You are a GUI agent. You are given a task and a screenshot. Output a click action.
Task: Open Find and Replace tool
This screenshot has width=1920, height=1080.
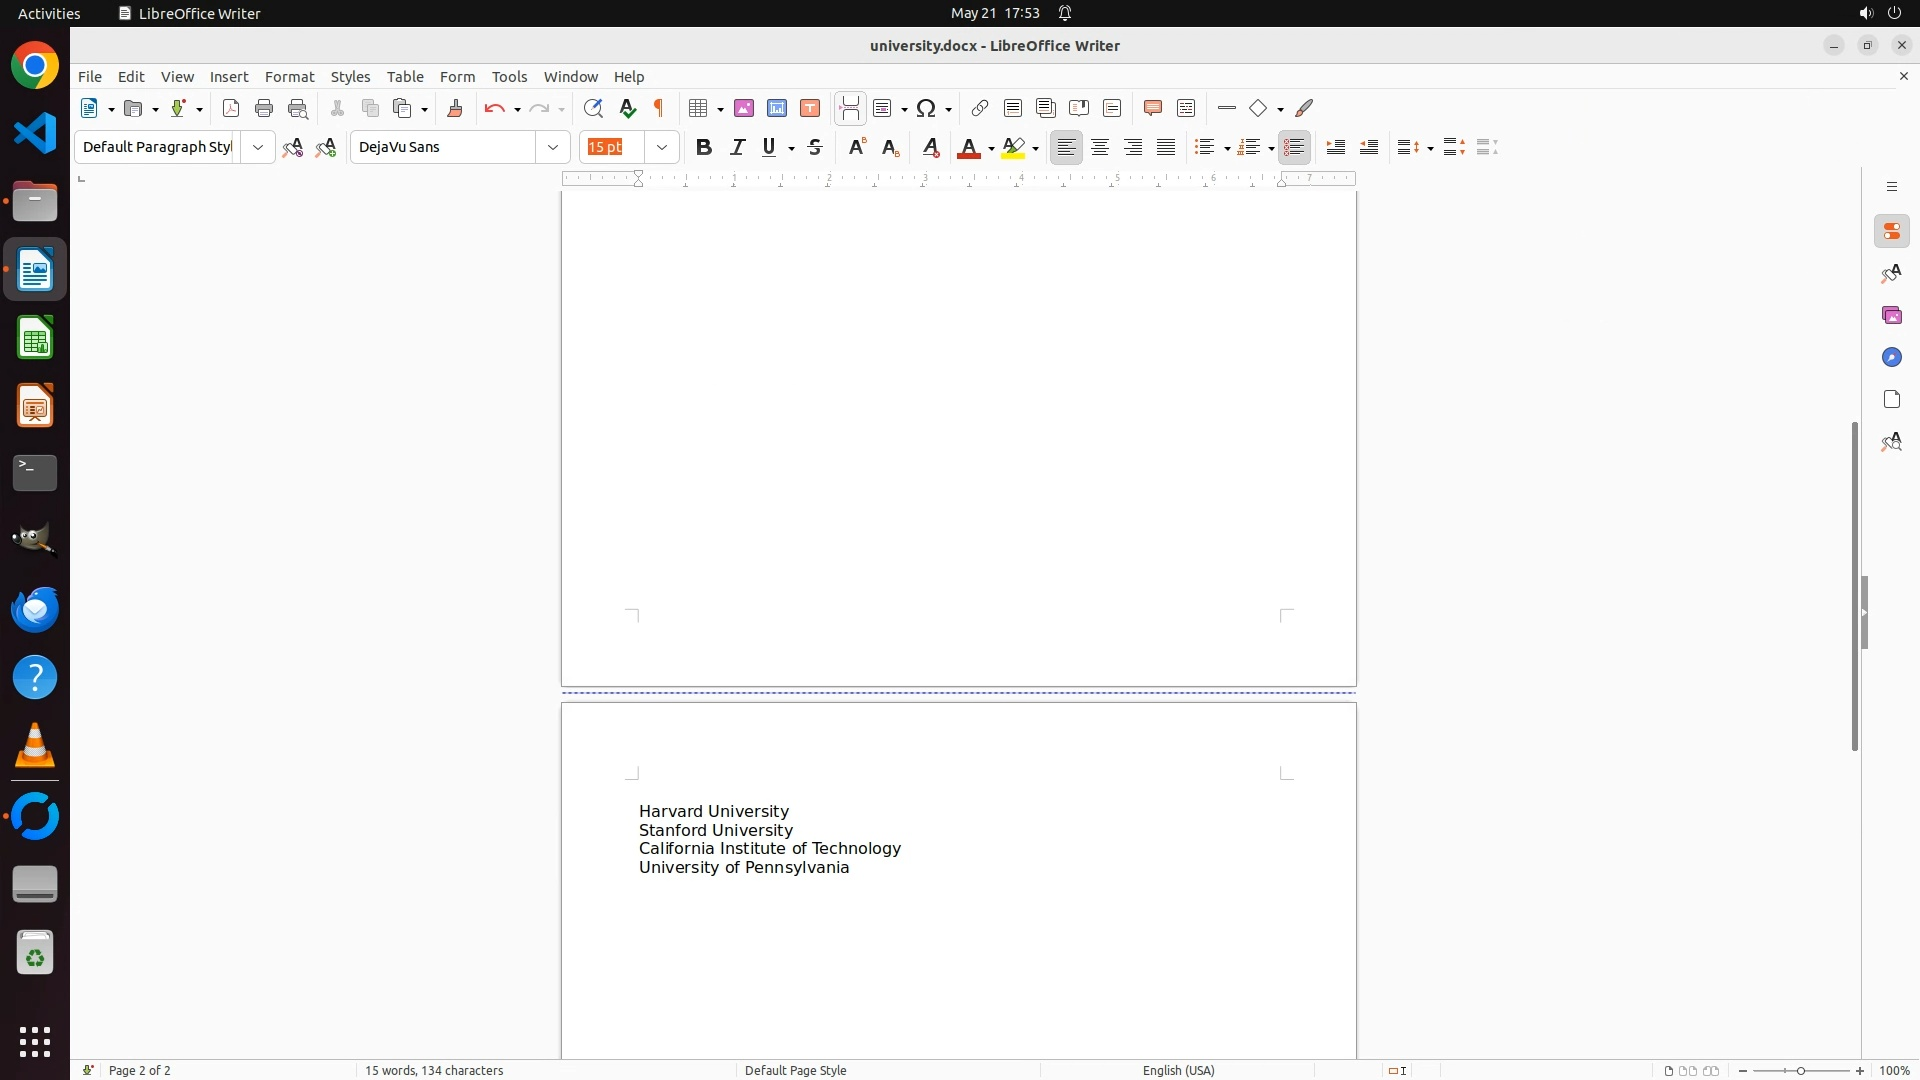(593, 109)
